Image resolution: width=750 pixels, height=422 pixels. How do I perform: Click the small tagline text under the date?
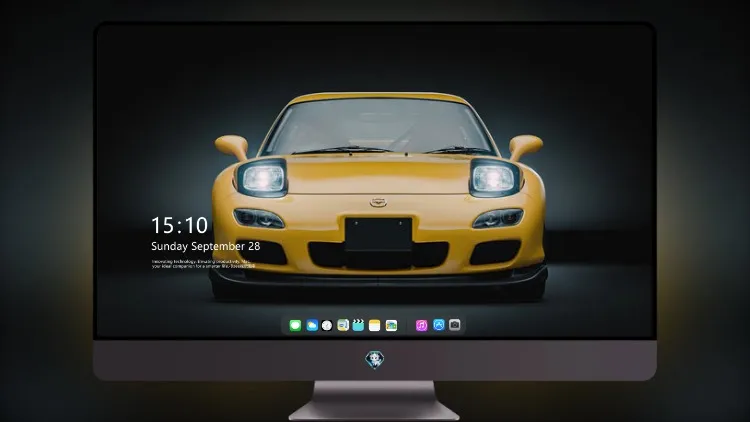pos(203,264)
